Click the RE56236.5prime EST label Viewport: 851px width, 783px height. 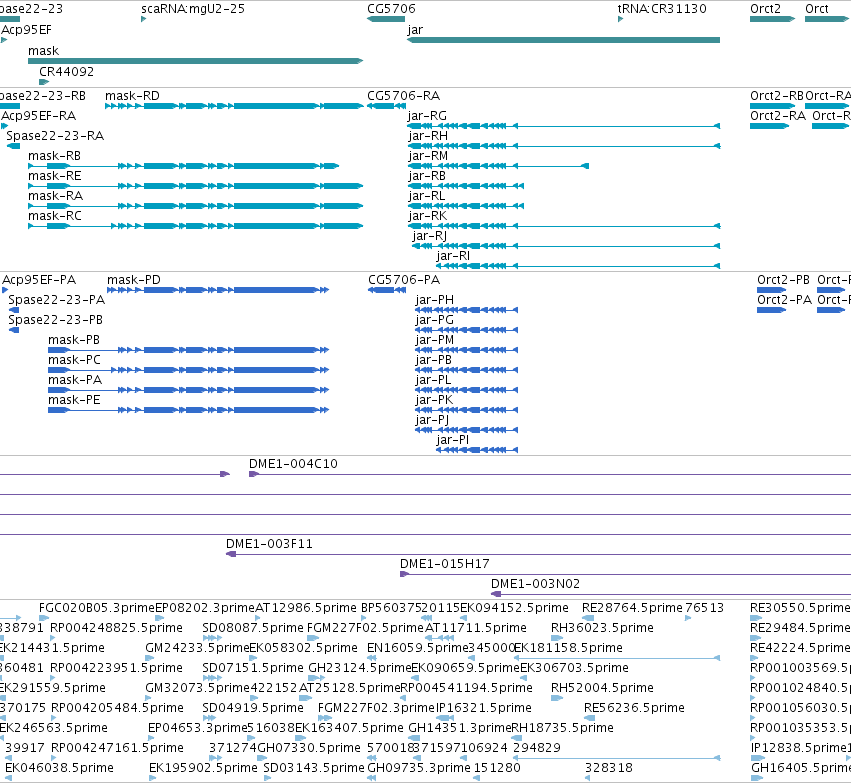coord(634,709)
